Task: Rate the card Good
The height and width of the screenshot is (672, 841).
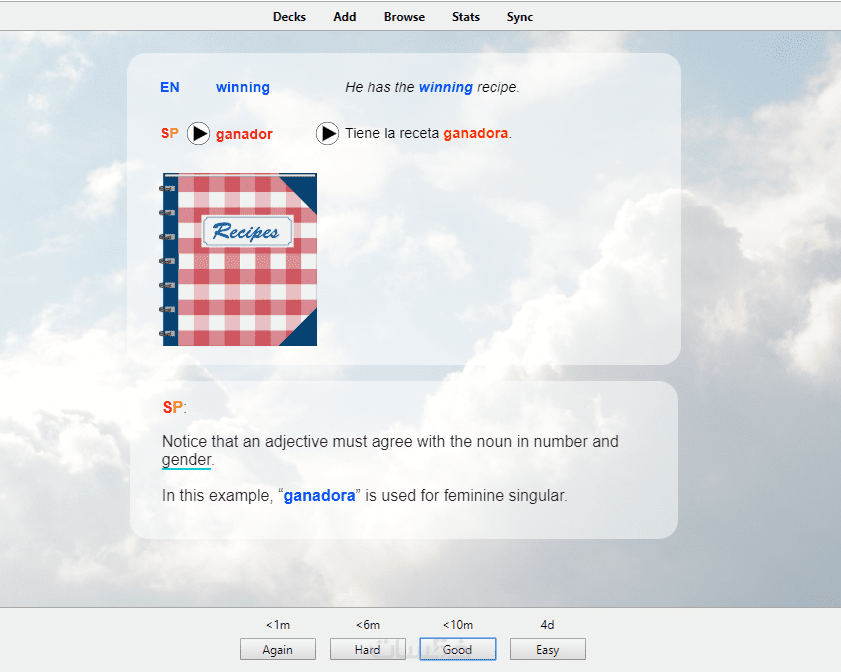Action: pos(458,649)
